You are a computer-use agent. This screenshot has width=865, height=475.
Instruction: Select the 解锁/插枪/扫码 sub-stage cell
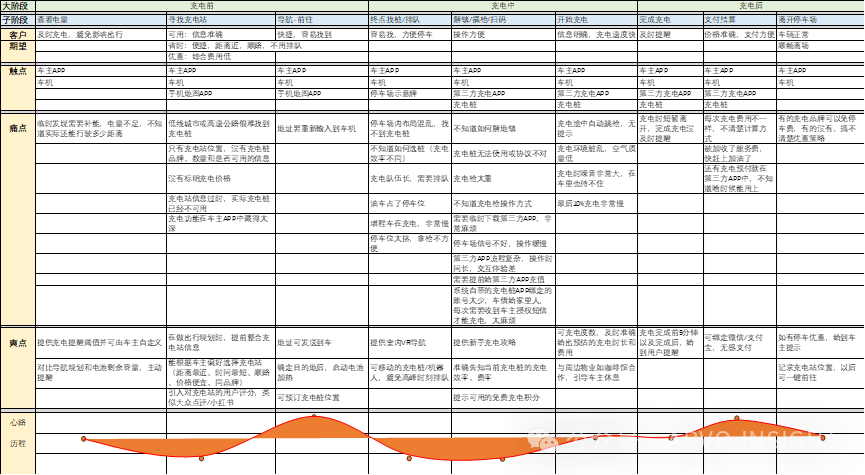point(502,19)
